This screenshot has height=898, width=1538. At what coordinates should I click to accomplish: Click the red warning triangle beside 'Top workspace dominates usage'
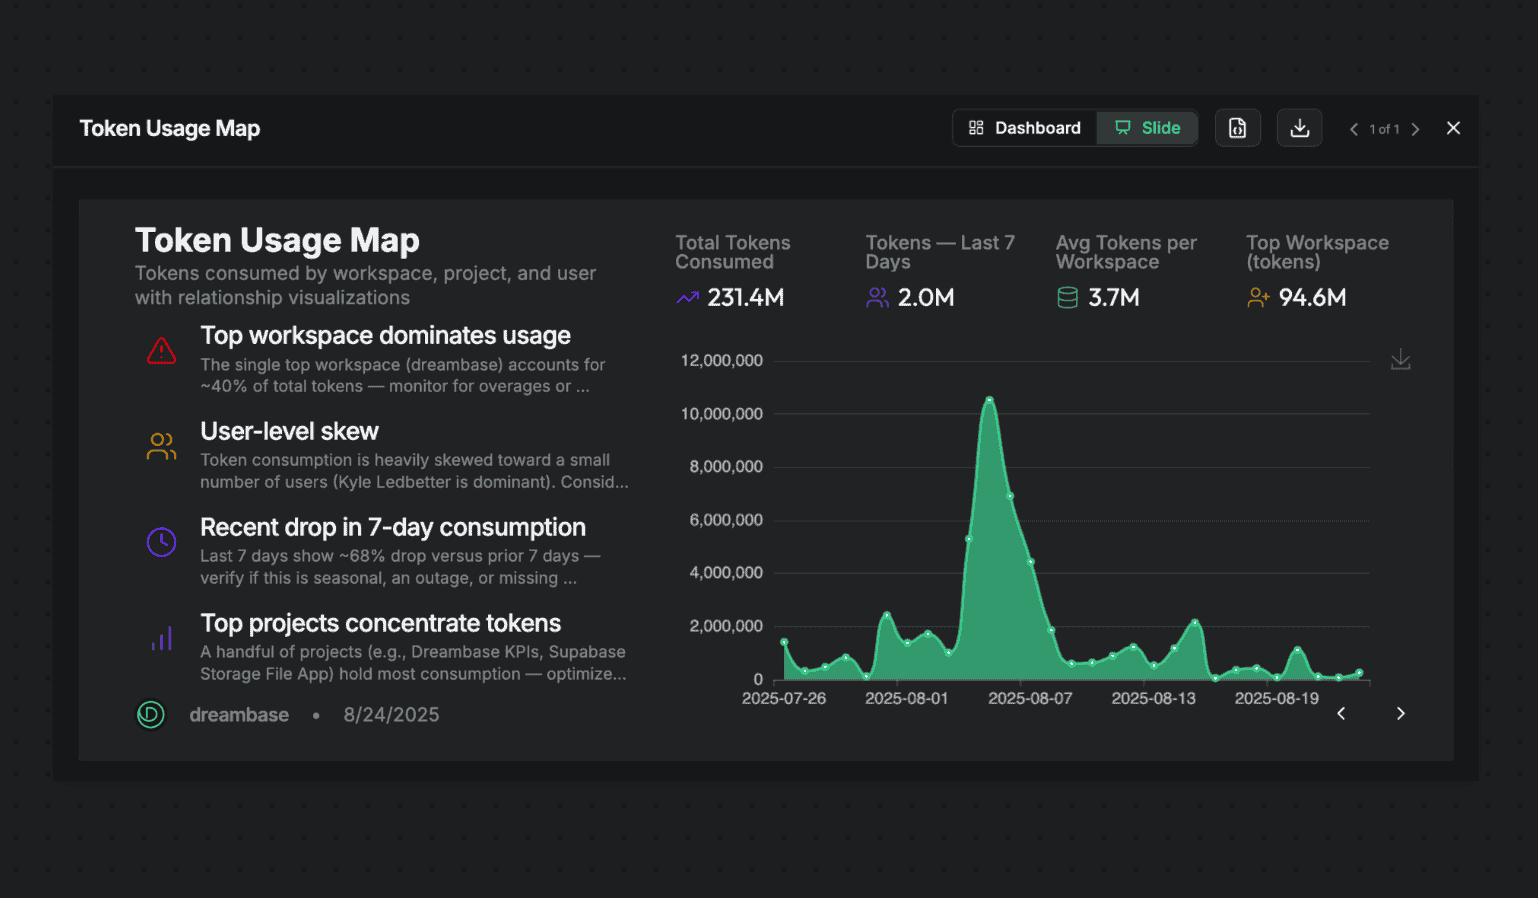tap(161, 350)
